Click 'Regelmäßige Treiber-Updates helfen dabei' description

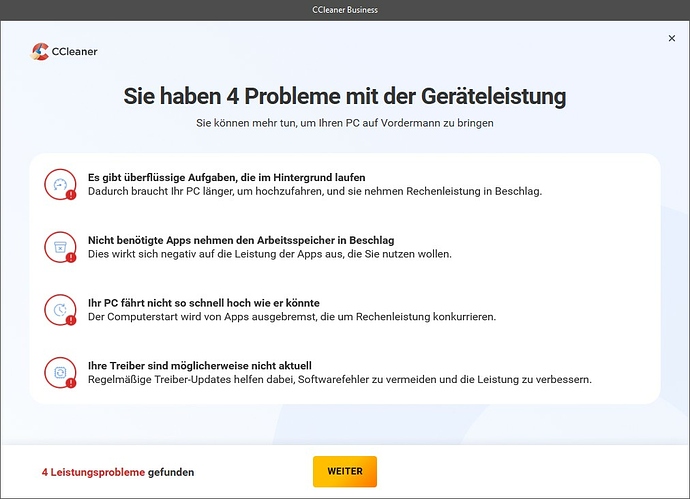(340, 379)
